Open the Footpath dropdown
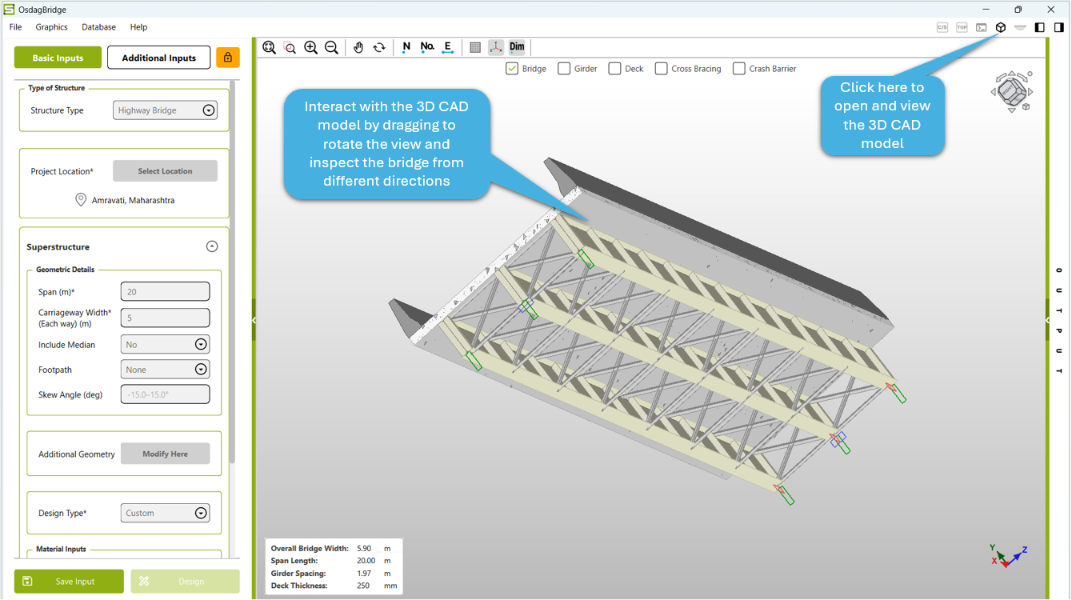This screenshot has height=600, width=1071. point(165,370)
